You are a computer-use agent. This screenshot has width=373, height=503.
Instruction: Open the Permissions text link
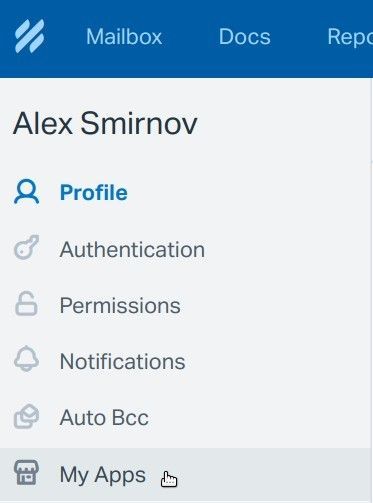(x=120, y=305)
